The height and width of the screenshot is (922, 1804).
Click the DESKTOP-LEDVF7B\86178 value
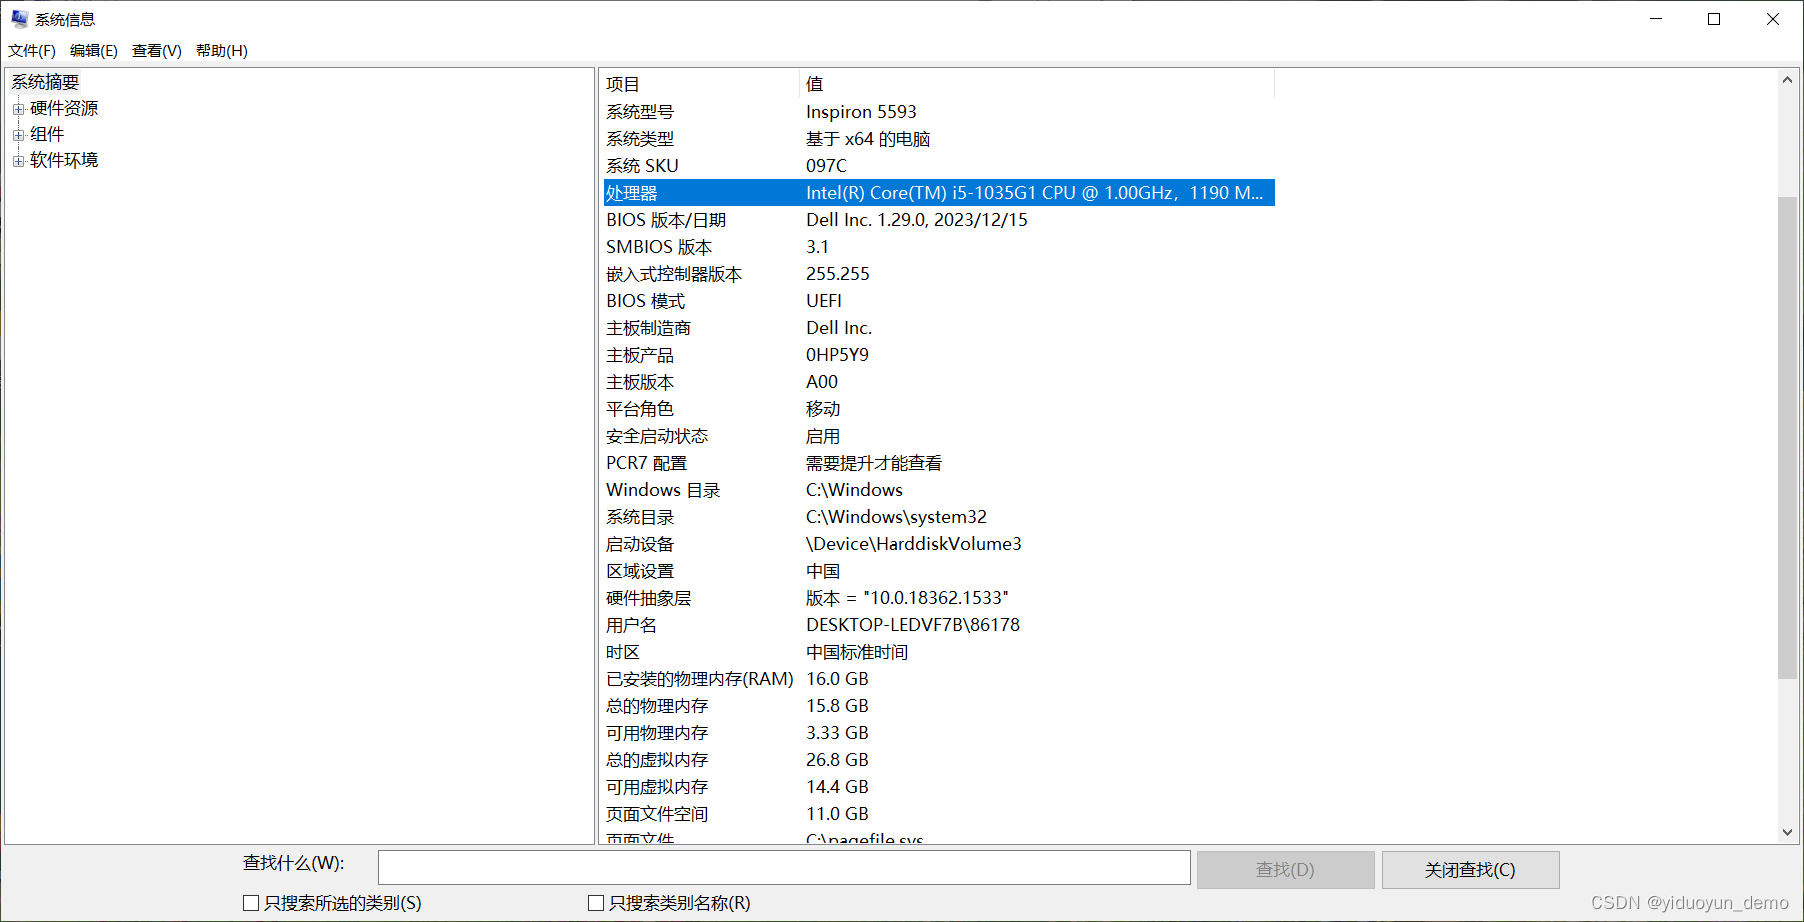(x=913, y=625)
